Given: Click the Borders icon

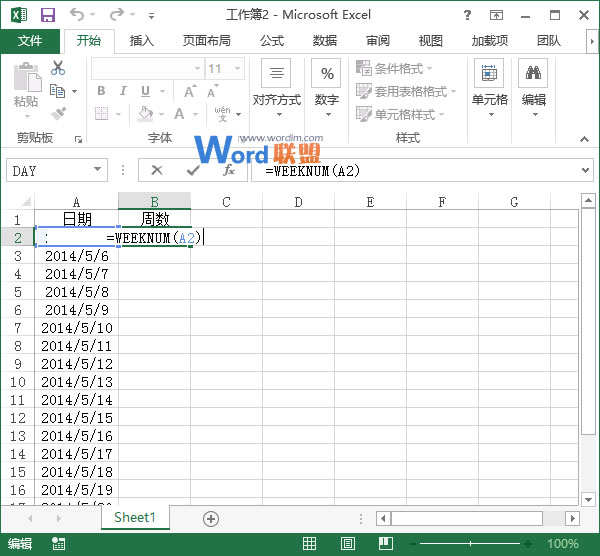Looking at the screenshot, I should tap(102, 114).
